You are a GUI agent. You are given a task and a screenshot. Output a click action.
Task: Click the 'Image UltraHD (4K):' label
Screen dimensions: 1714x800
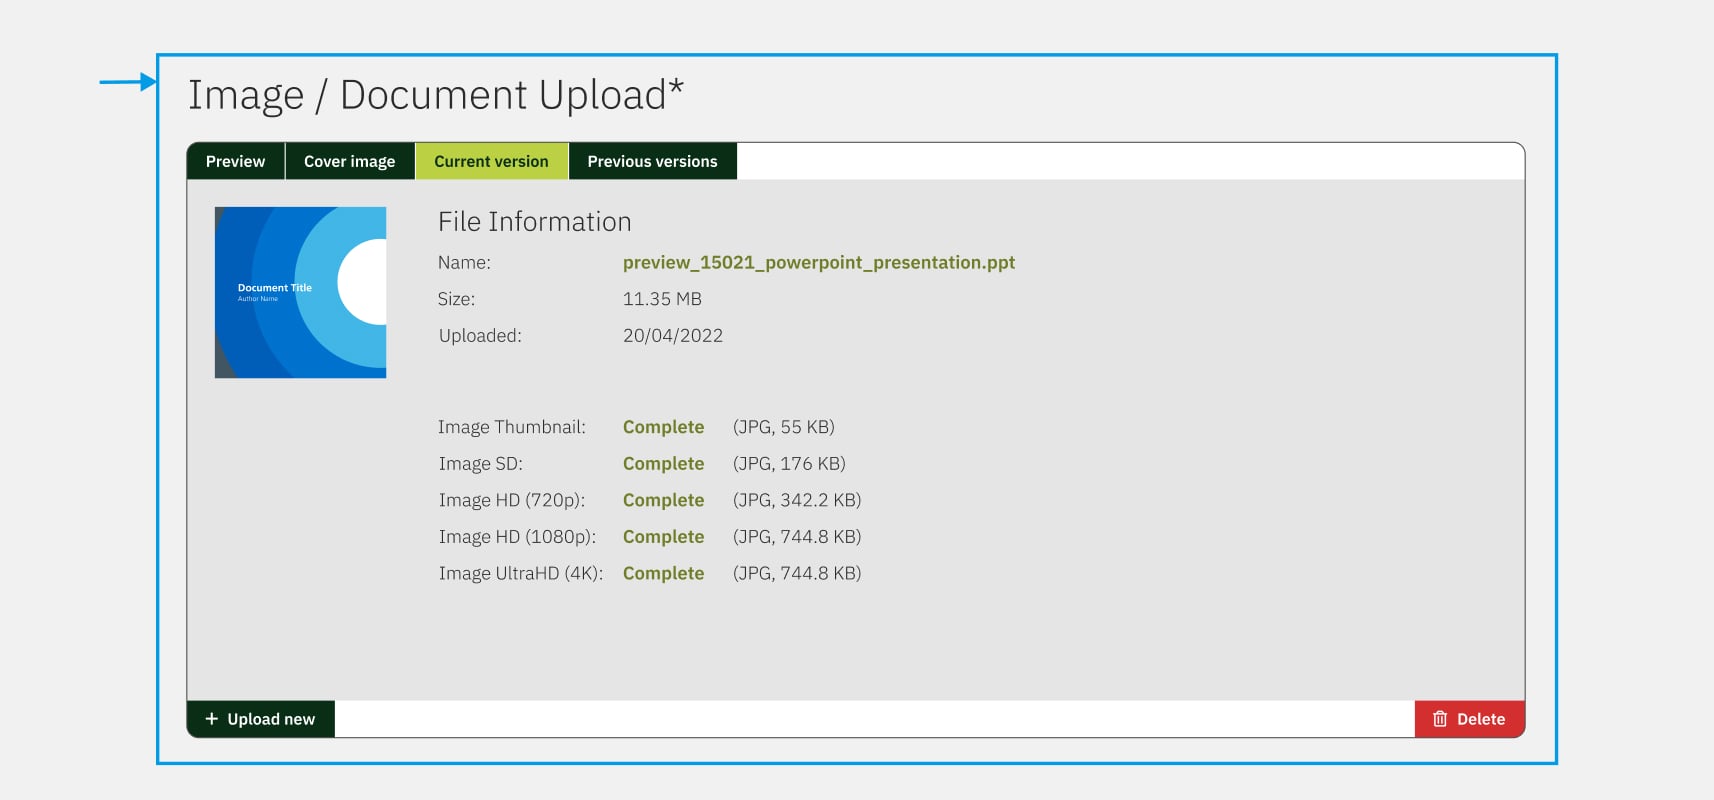[521, 573]
